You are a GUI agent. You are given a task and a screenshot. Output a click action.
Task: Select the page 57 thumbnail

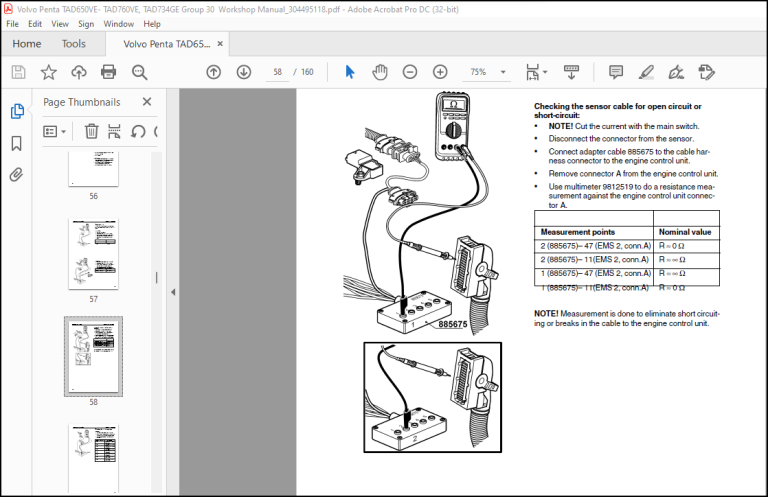(94, 254)
